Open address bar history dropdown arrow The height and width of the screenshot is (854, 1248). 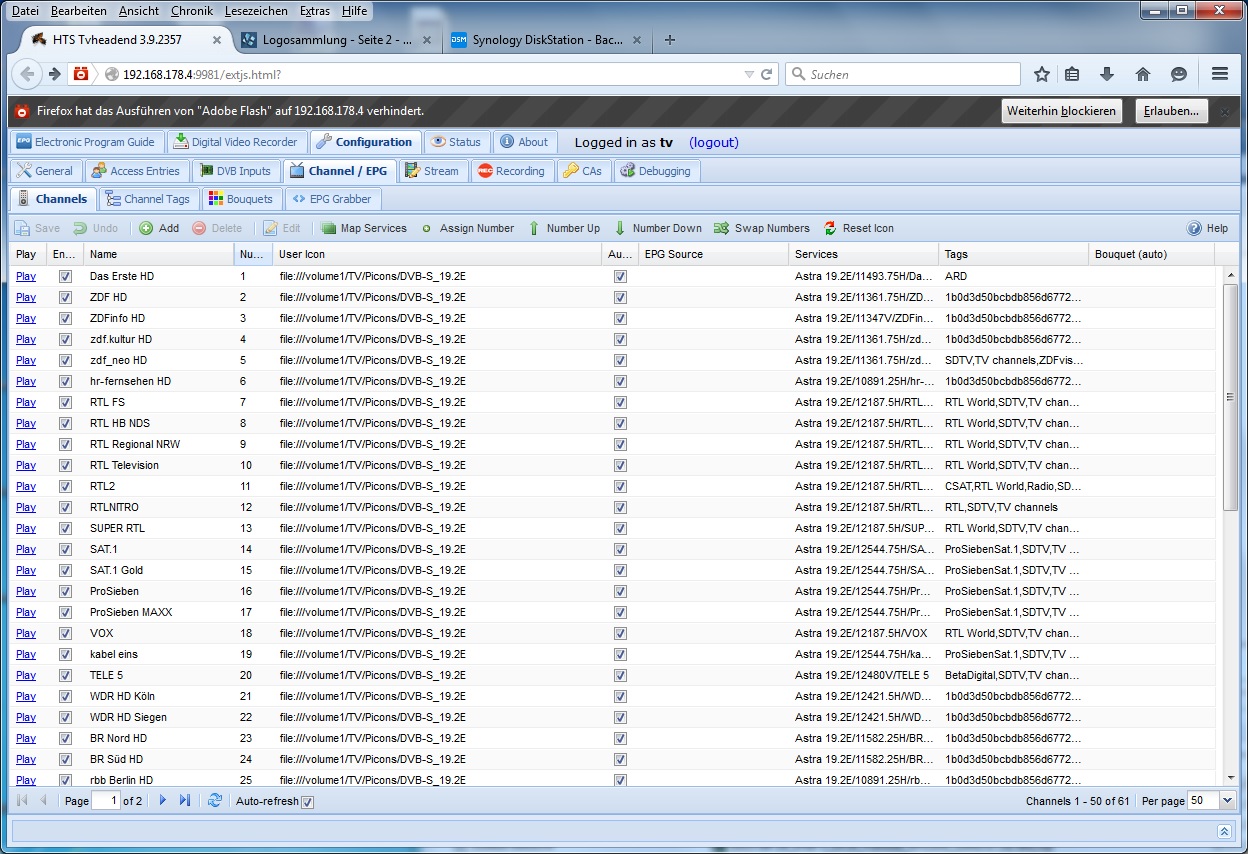[749, 74]
